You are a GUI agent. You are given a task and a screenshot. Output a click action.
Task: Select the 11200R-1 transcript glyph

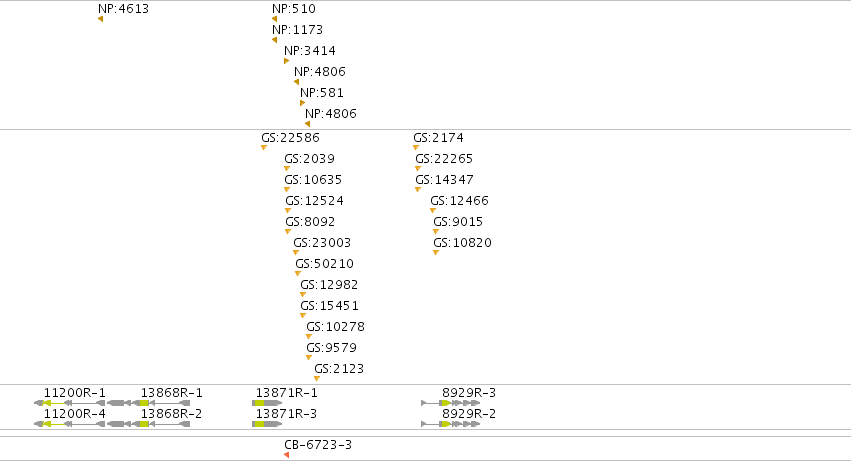click(69, 403)
